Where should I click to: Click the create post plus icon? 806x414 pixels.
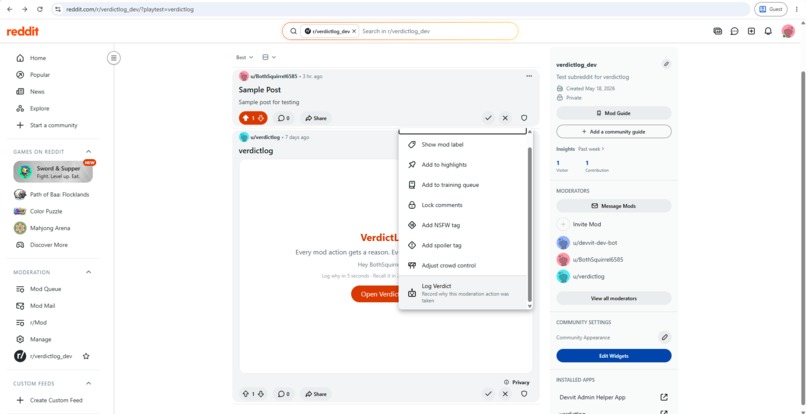[x=751, y=31]
